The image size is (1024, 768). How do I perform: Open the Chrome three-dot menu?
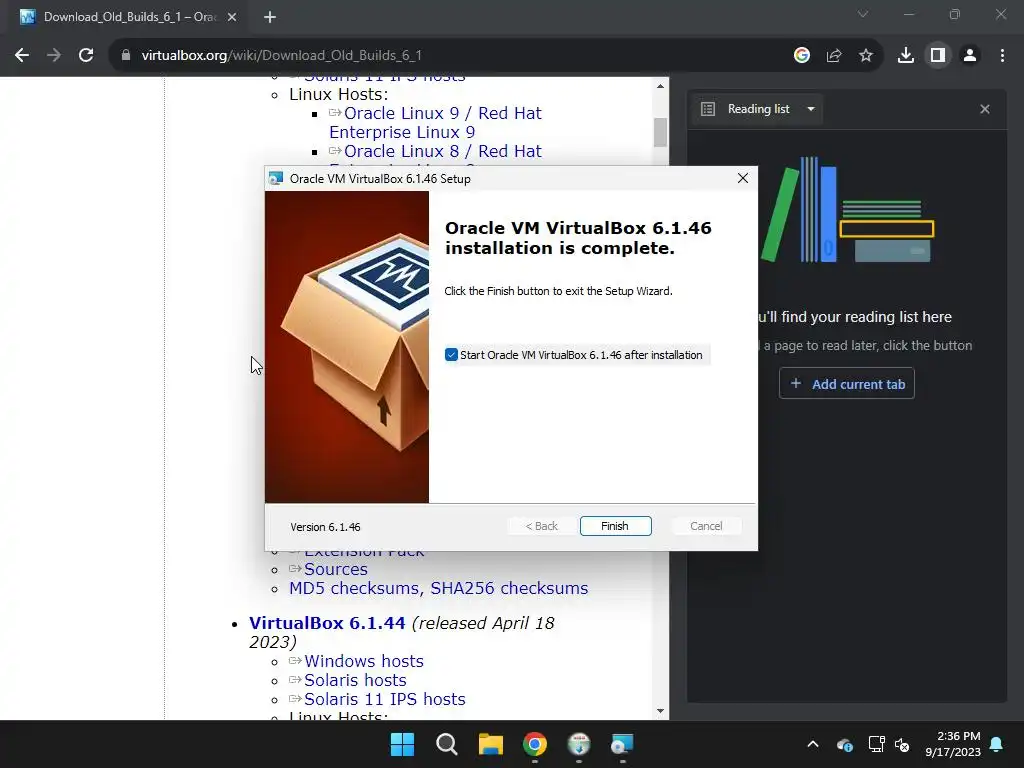click(x=1002, y=56)
